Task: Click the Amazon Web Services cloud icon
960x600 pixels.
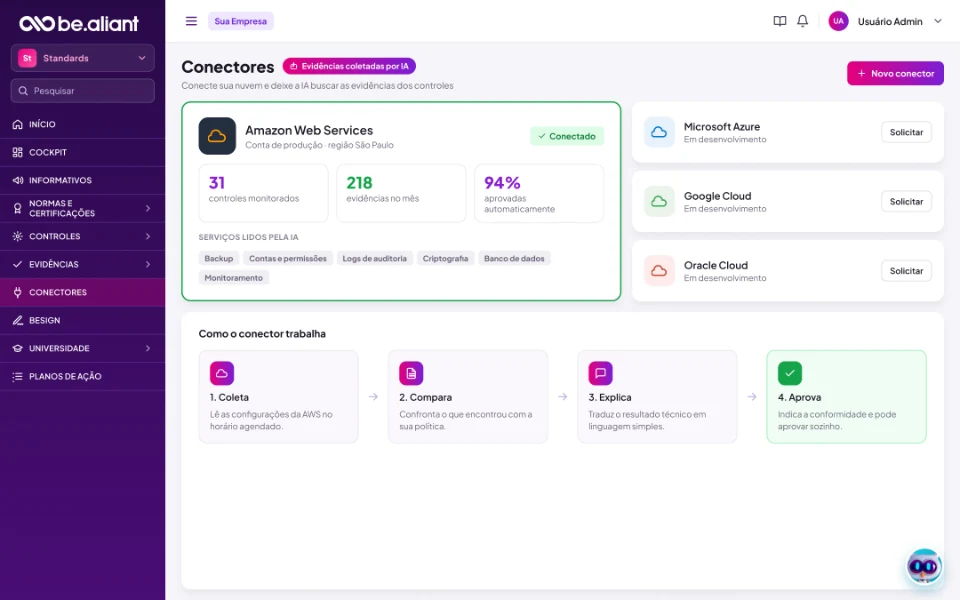Action: click(217, 136)
